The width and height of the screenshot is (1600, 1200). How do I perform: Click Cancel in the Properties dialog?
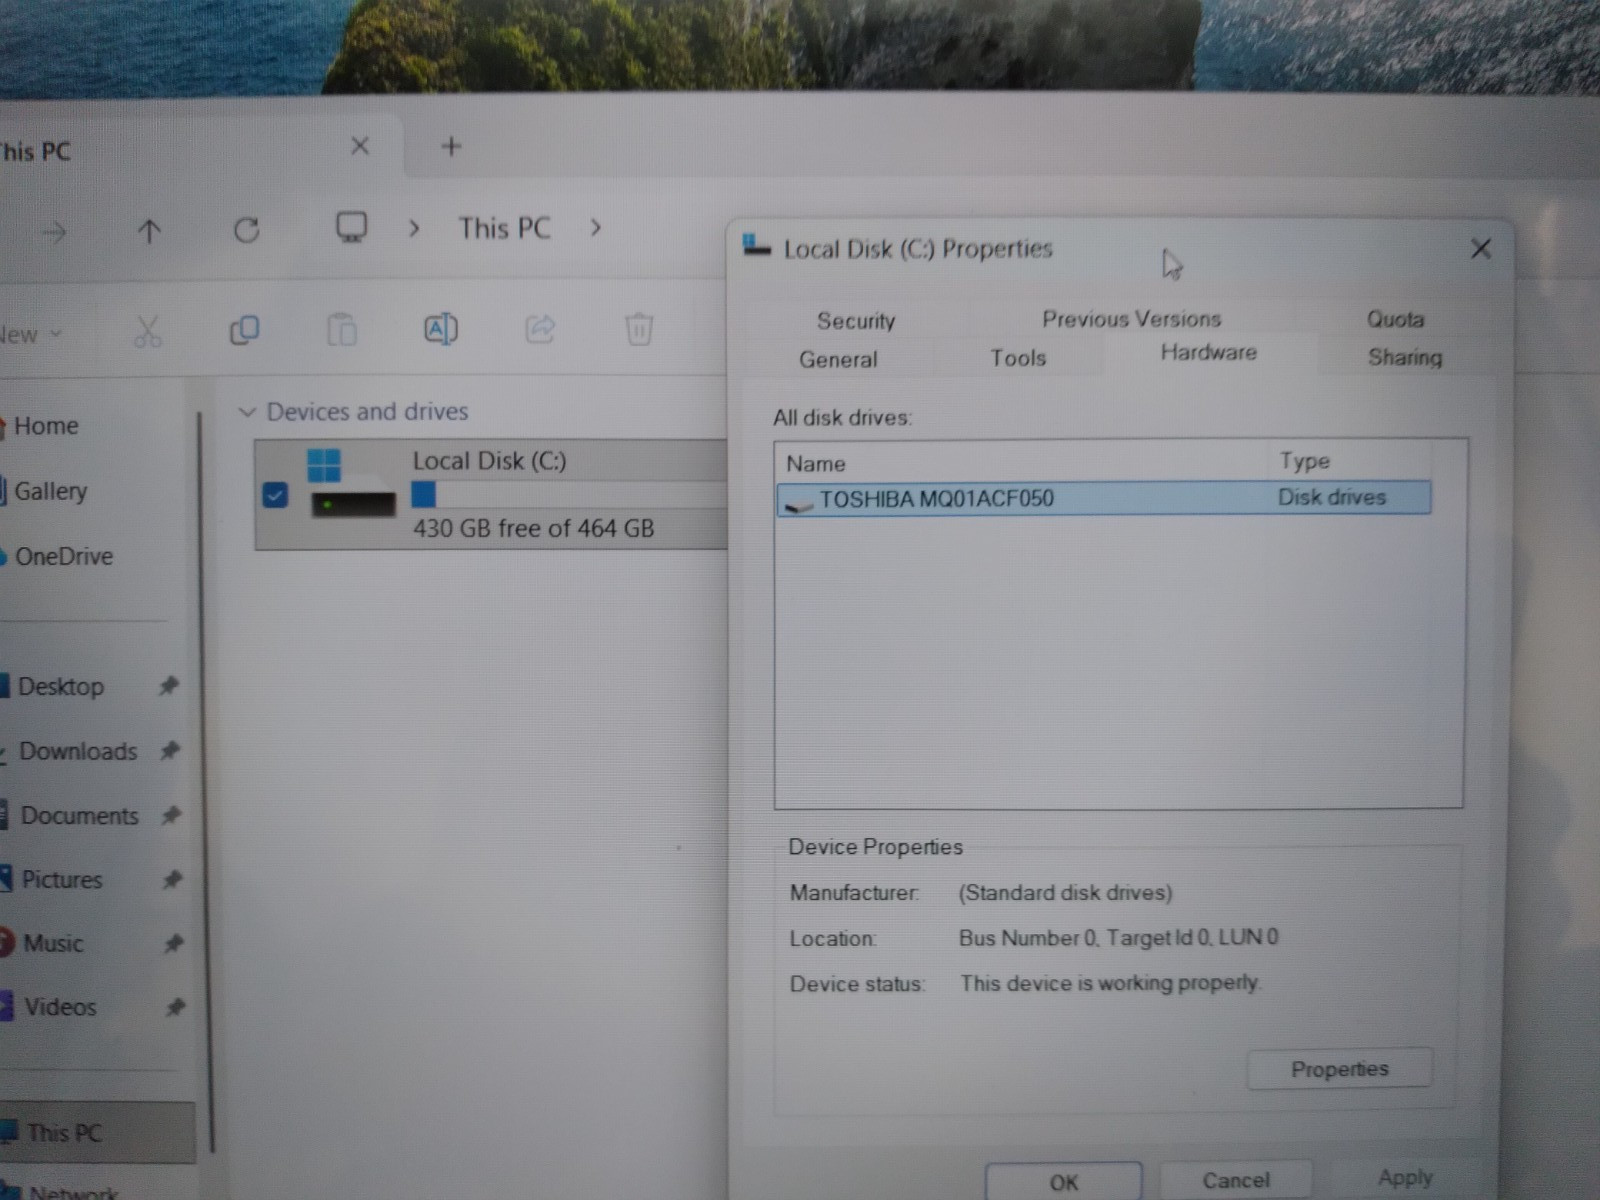coord(1236,1180)
